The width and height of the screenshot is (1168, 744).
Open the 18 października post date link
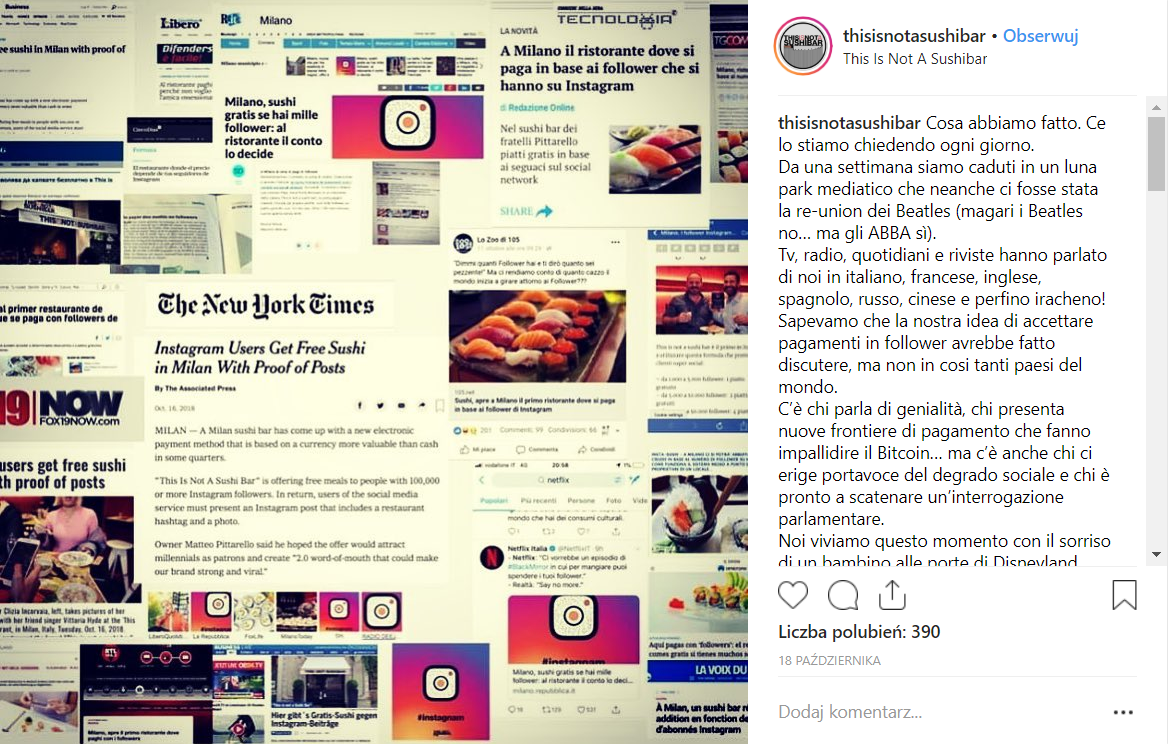click(x=829, y=661)
